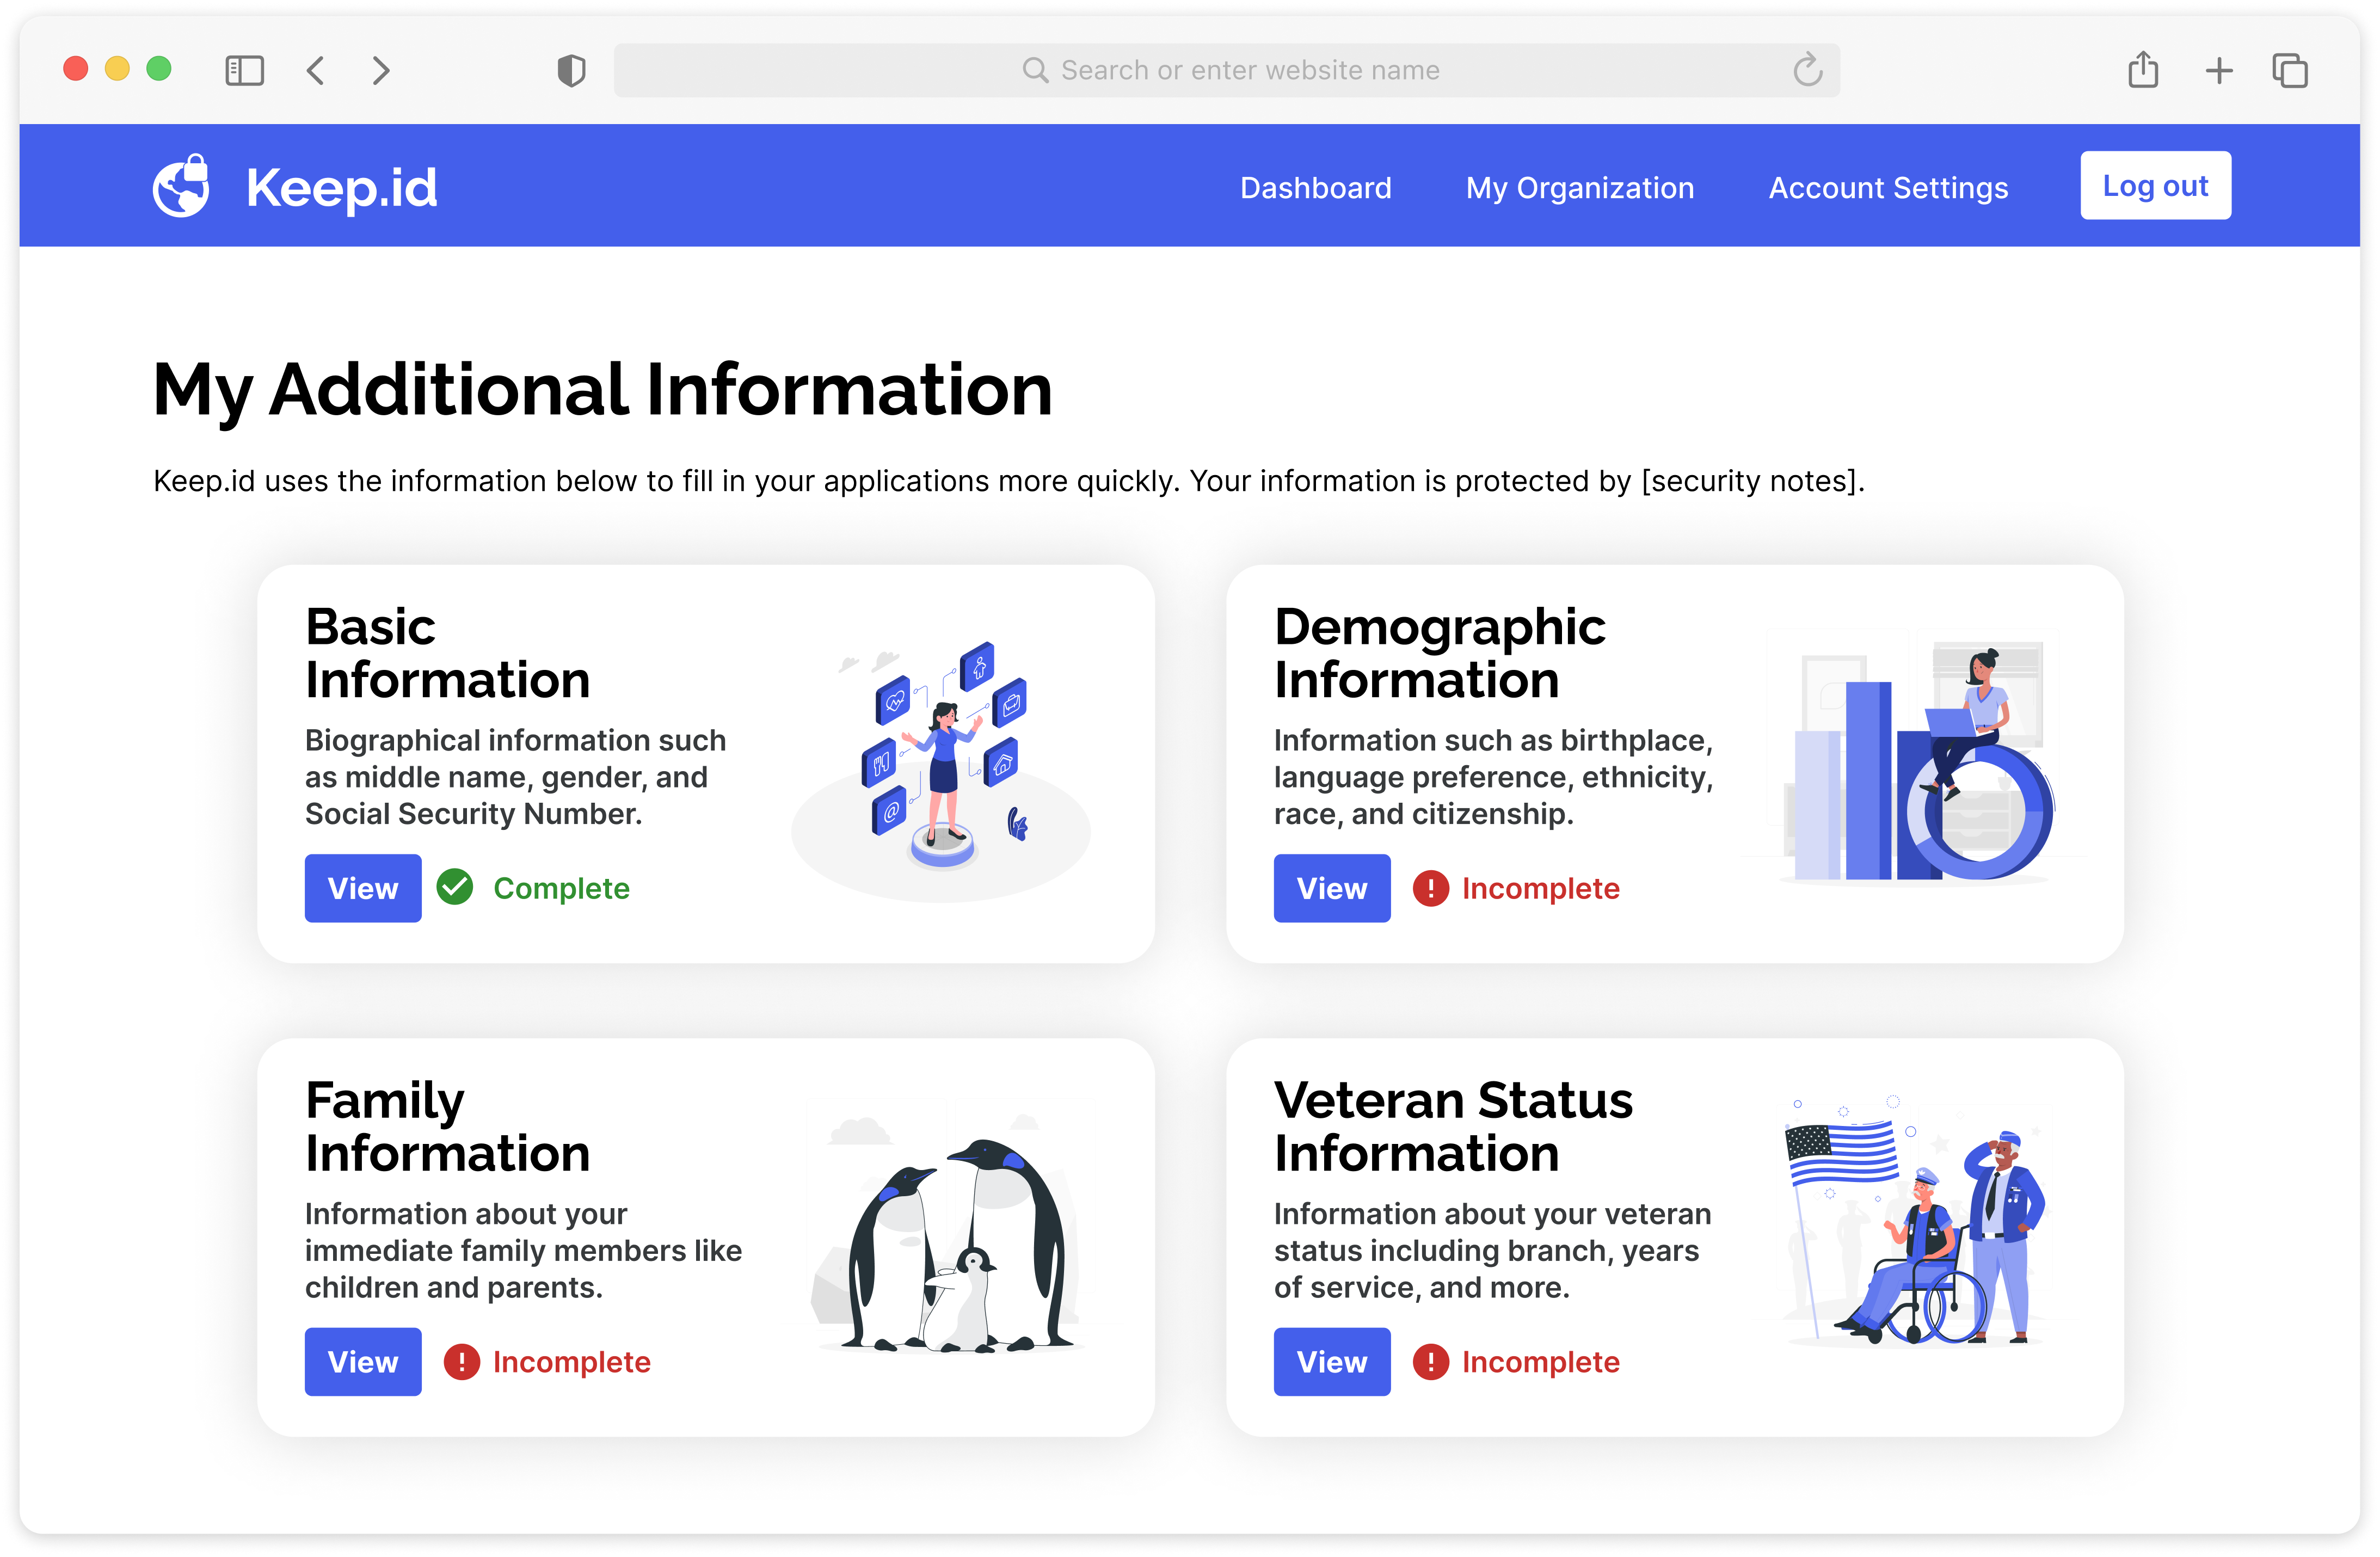Show tab overview icon
Image resolution: width=2380 pixels, height=1557 pixels.
click(2290, 70)
